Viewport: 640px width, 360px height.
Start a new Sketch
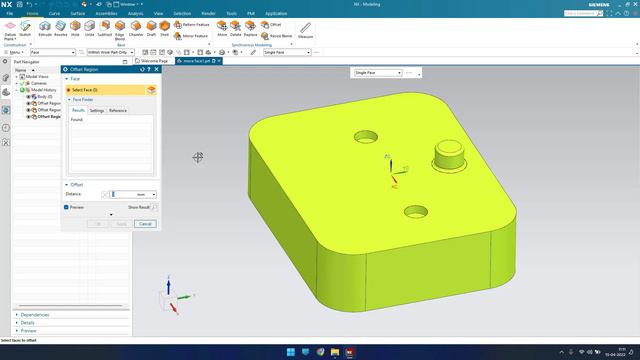pyautogui.click(x=25, y=29)
